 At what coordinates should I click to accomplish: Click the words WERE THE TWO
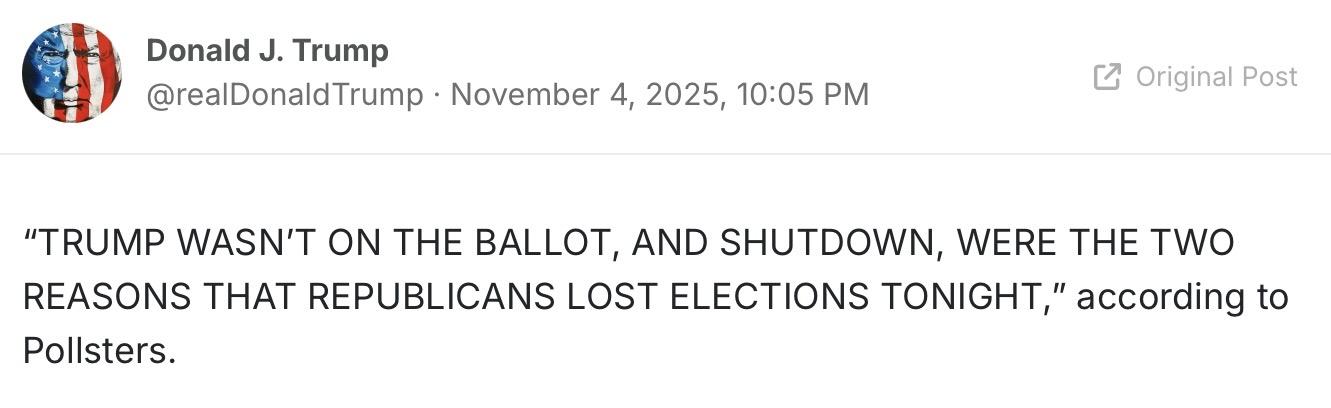1100,243
